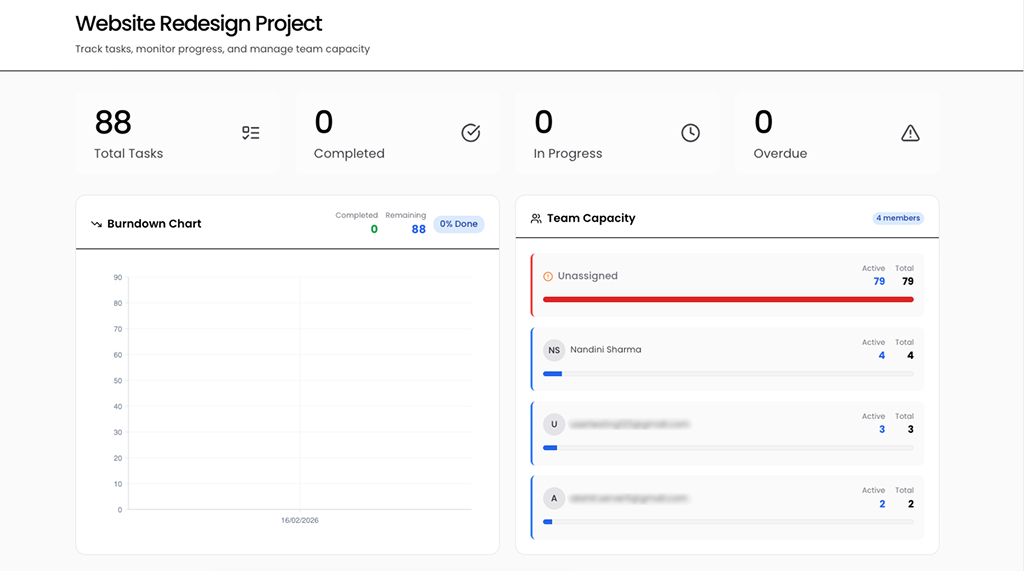Click the Overdue card label
Image resolution: width=1024 pixels, height=571 pixels.
(780, 154)
